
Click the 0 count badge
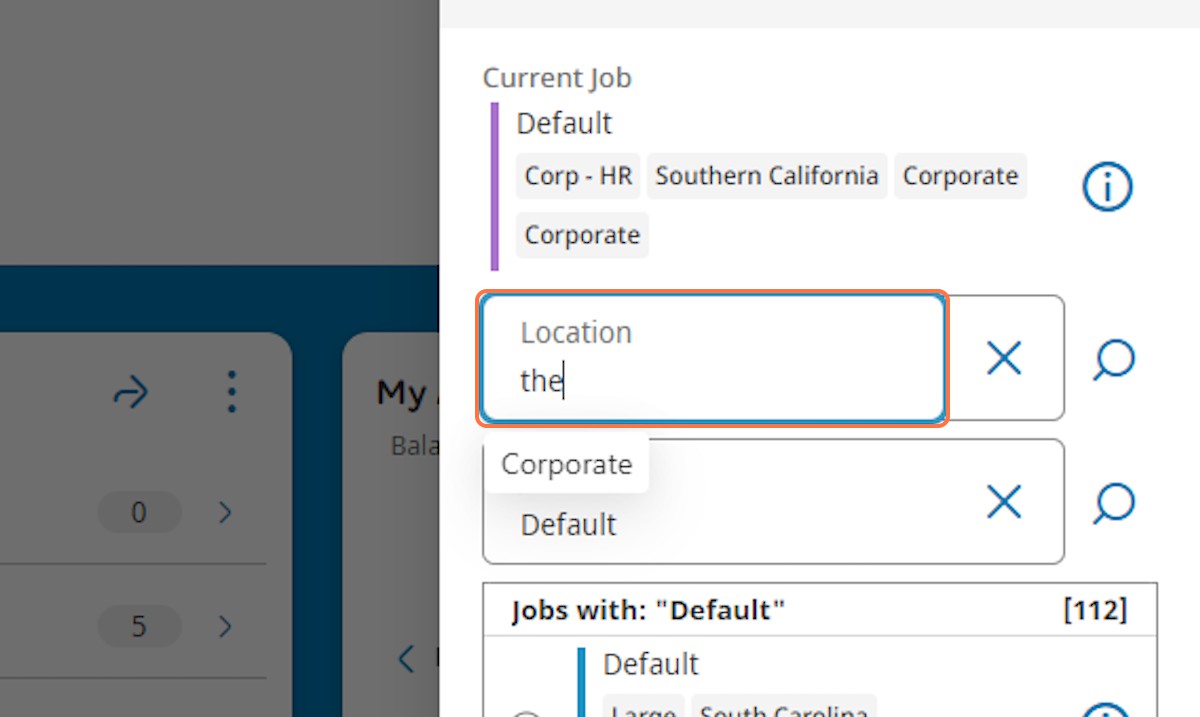139,513
